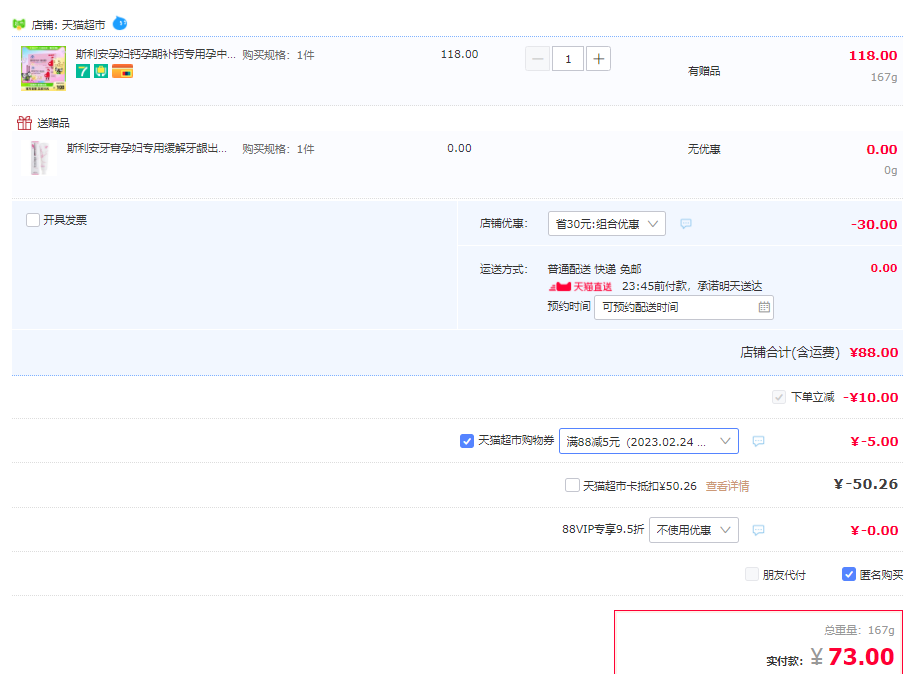Open the 查看详情 link

(x=727, y=486)
